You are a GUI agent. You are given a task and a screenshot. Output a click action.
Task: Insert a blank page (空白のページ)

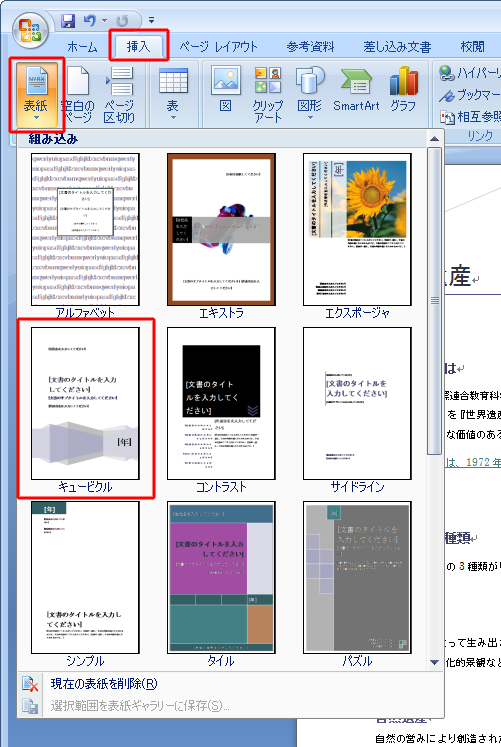[x=78, y=94]
